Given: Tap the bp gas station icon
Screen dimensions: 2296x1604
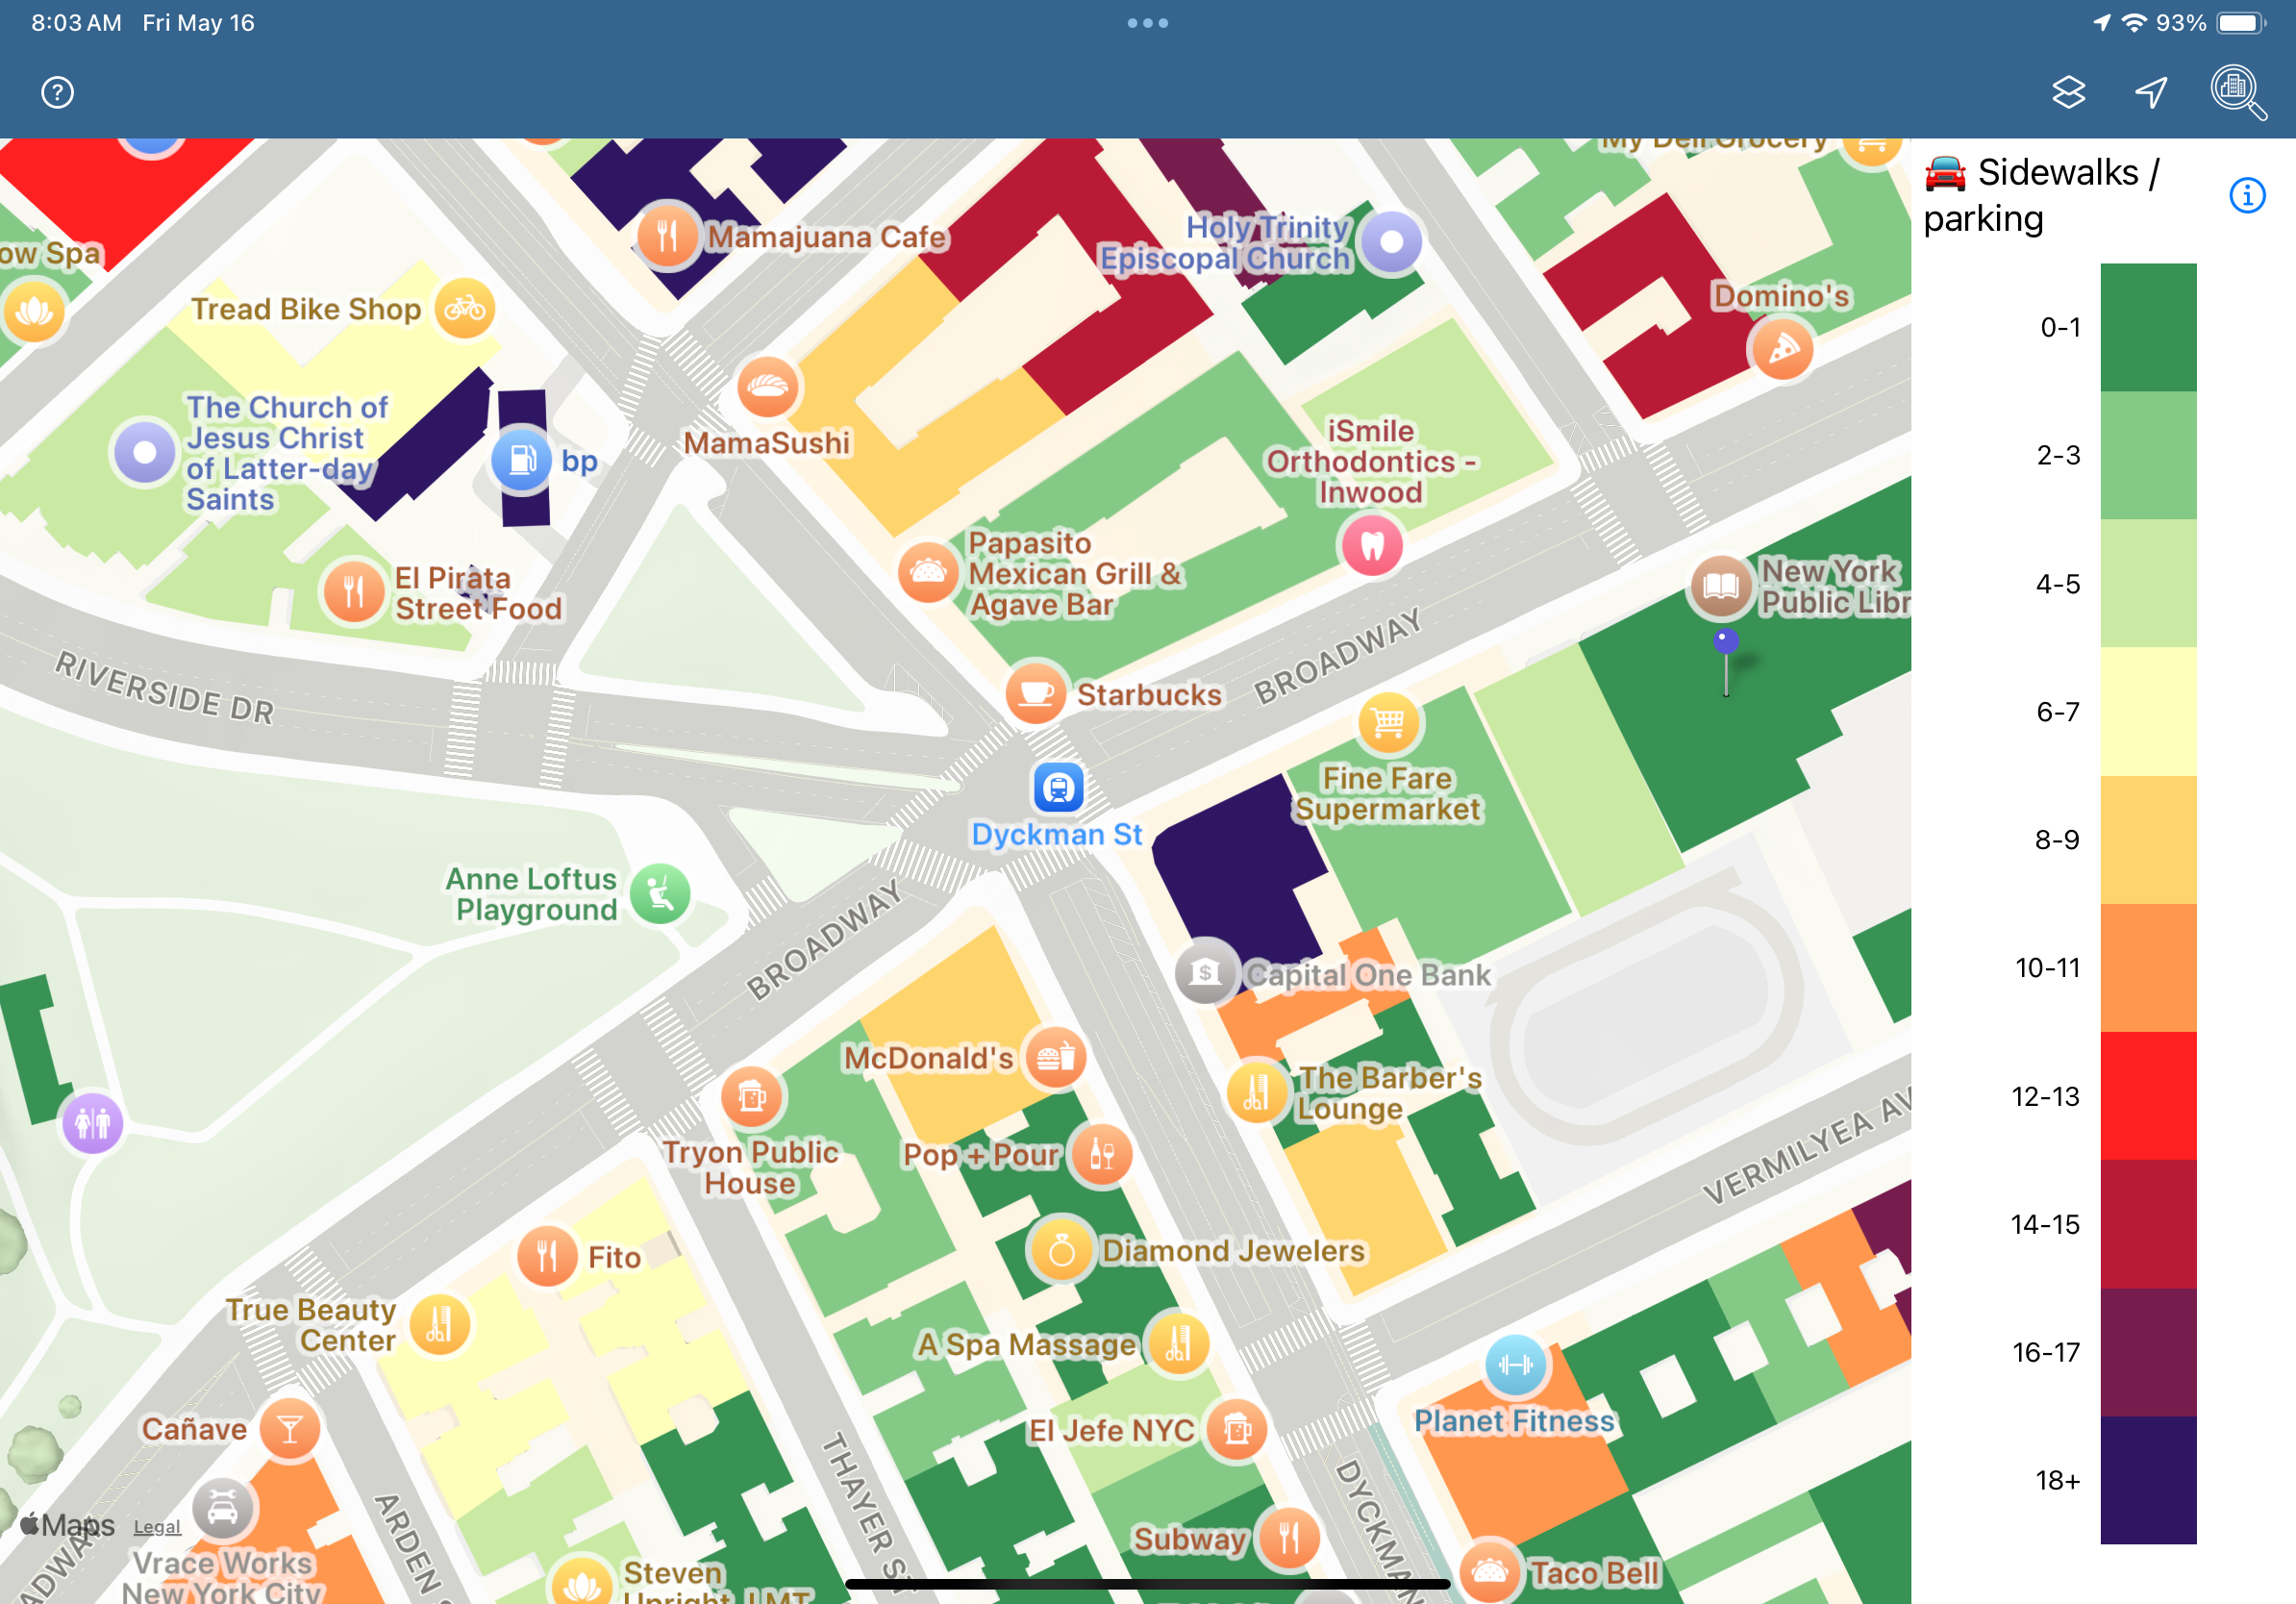Looking at the screenshot, I should coord(521,460).
